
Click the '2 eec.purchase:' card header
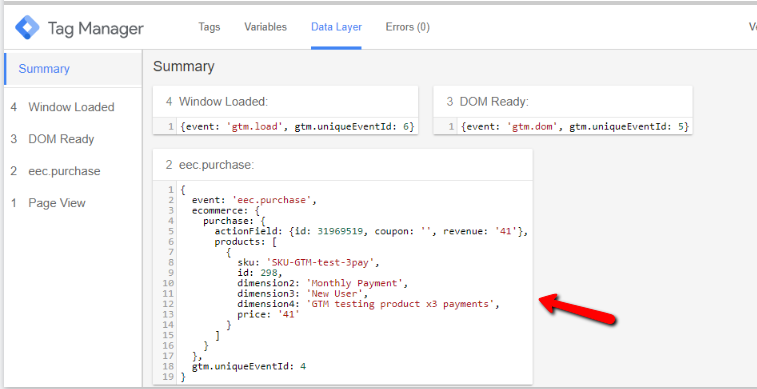tap(343, 165)
